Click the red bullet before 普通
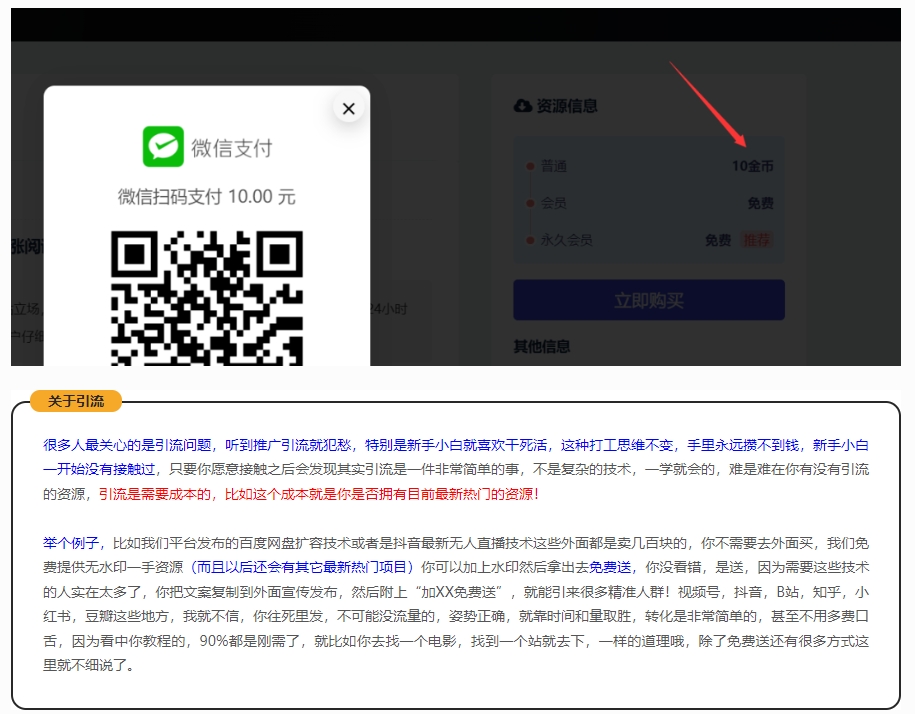 coord(530,166)
